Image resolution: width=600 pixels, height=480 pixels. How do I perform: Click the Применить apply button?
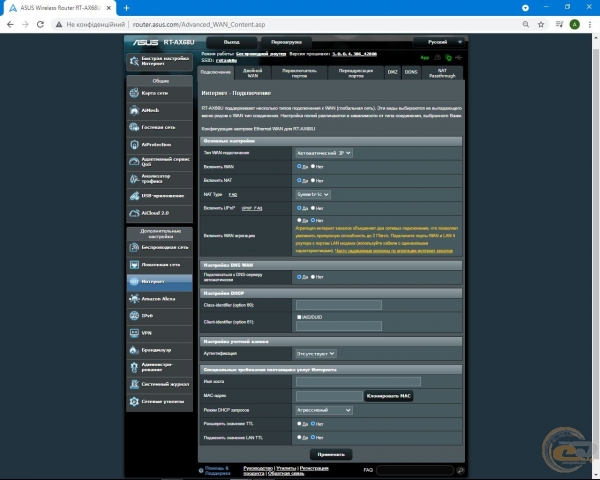tap(331, 454)
